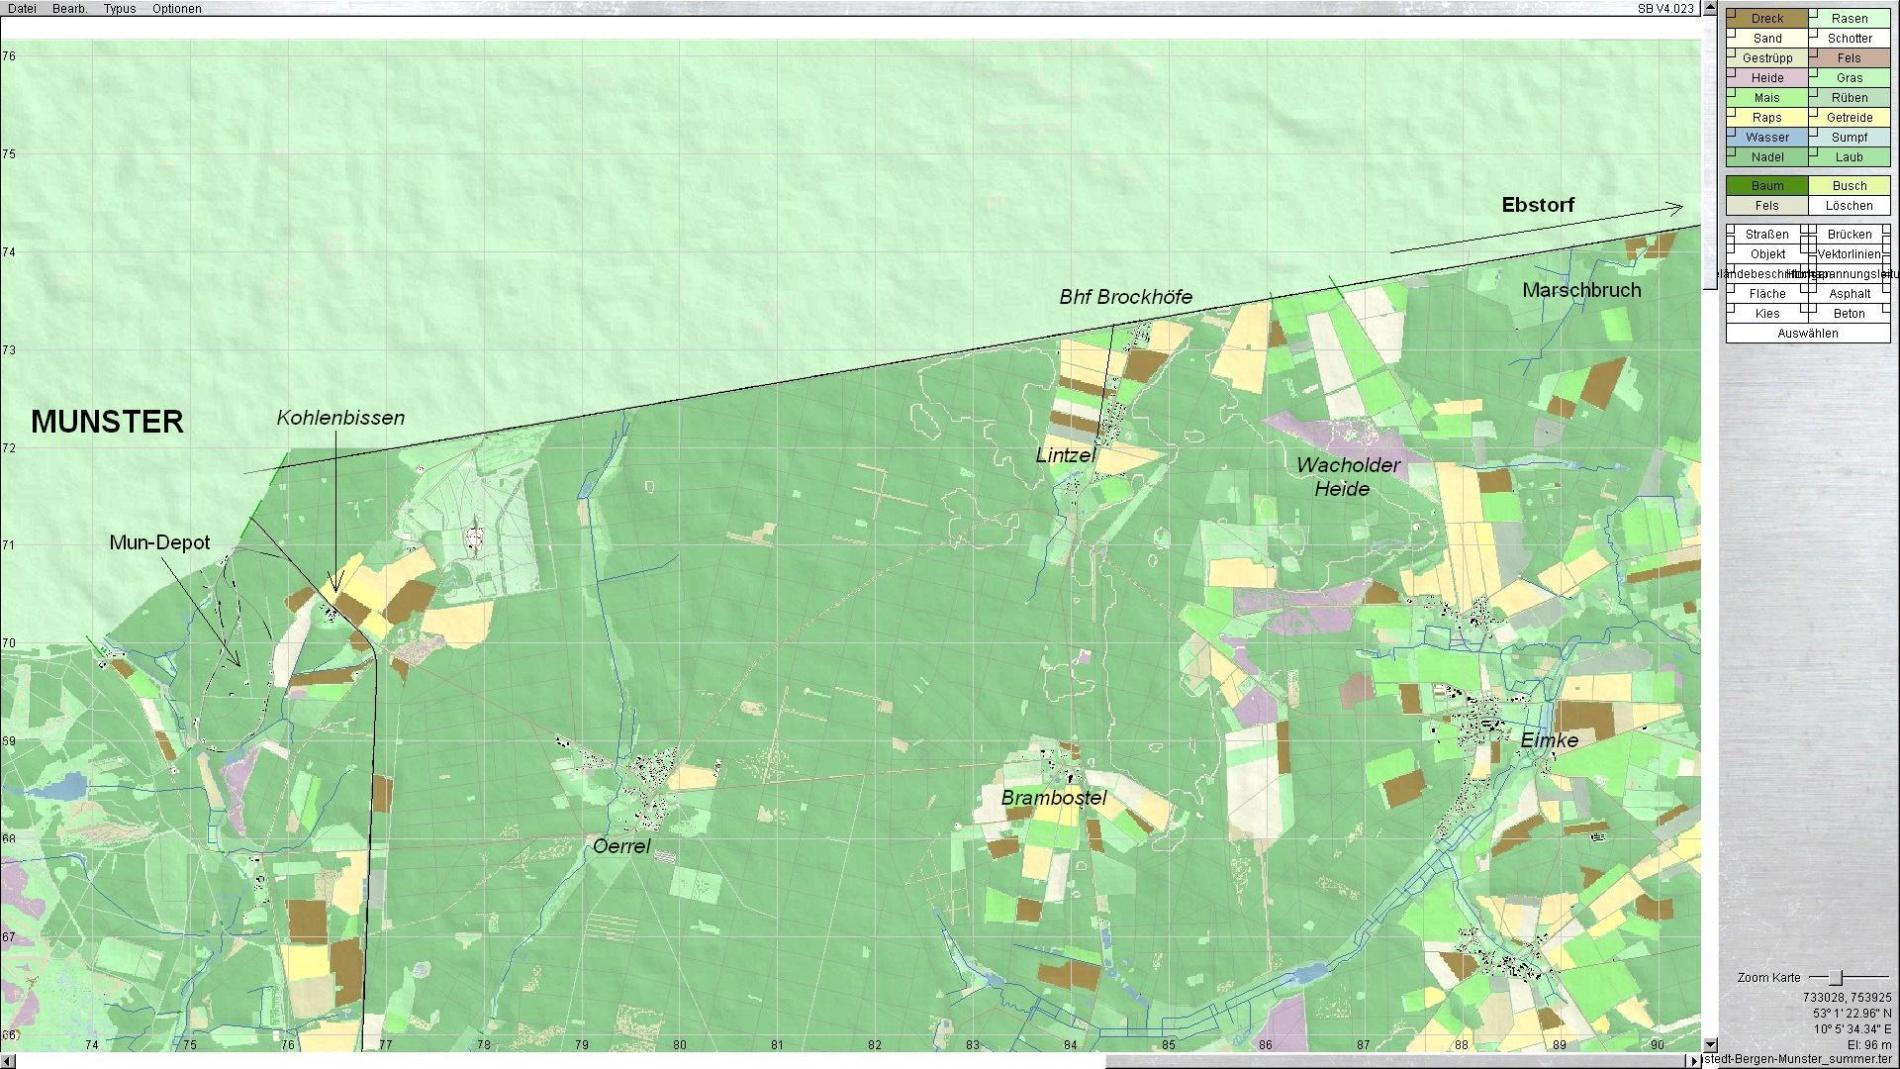Pick the Heide terrain type
This screenshot has width=1900, height=1069.
coord(1767,78)
